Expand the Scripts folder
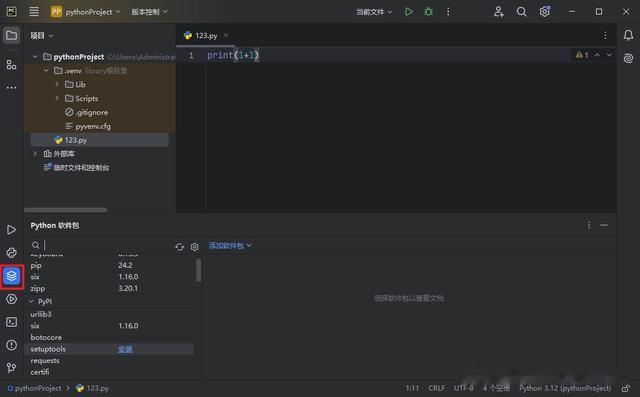The height and width of the screenshot is (397, 640). coord(57,98)
